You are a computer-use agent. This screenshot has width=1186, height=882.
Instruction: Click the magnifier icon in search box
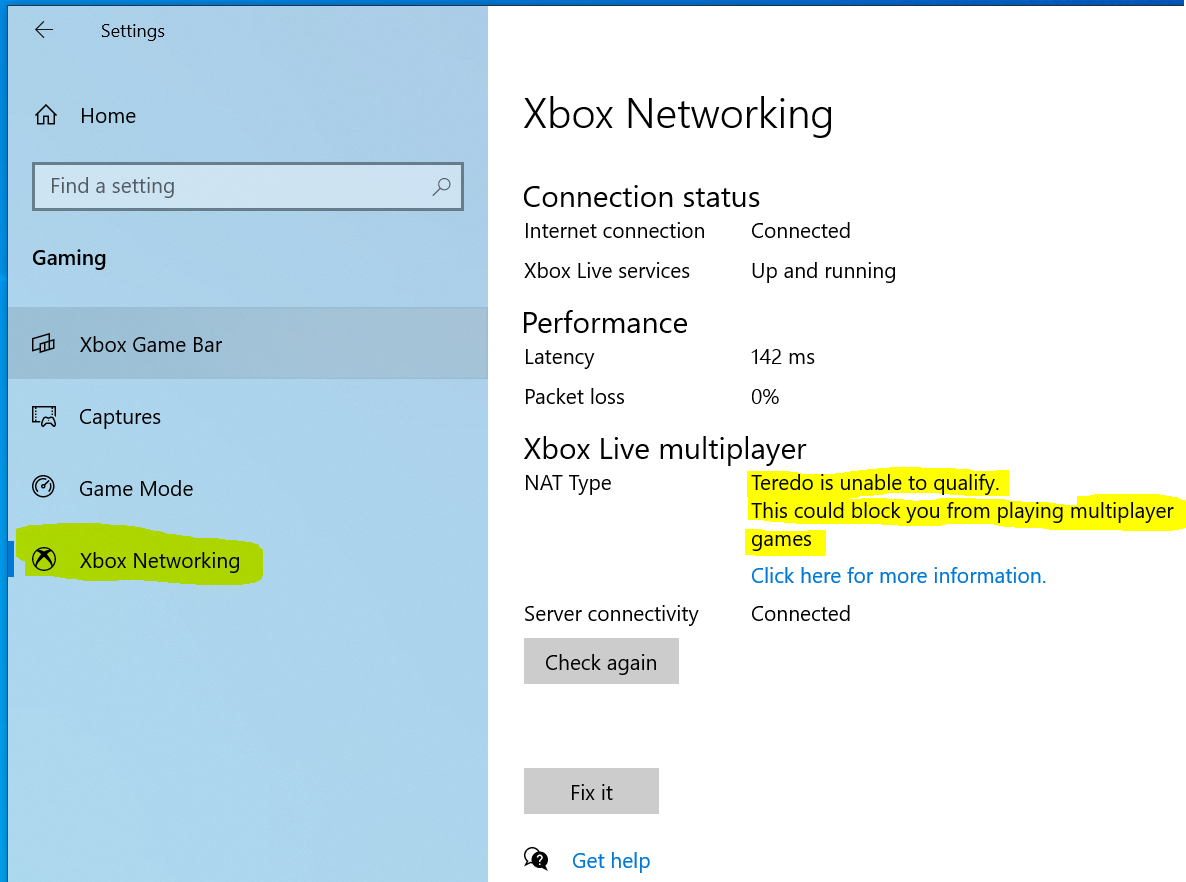tap(441, 186)
